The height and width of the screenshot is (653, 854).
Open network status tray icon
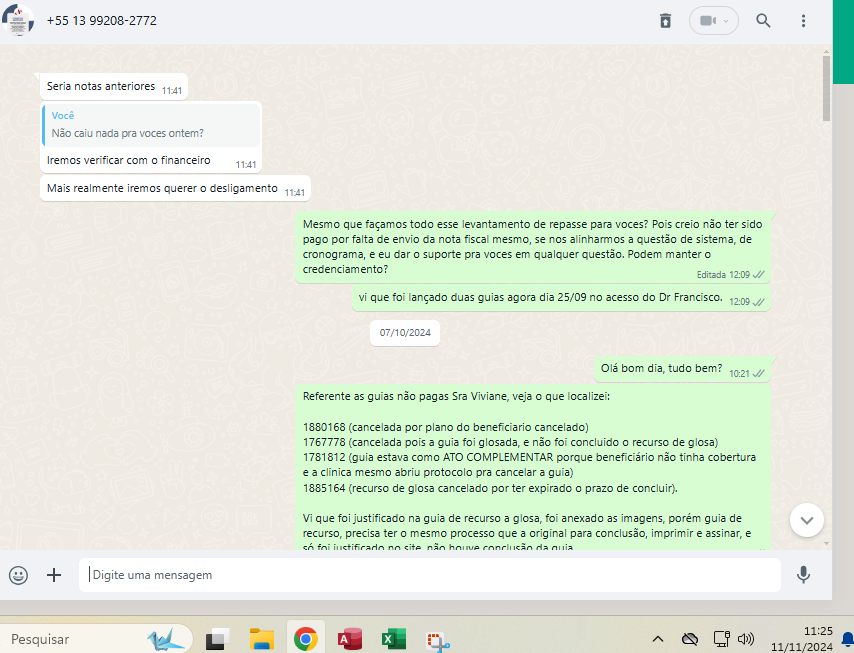721,639
